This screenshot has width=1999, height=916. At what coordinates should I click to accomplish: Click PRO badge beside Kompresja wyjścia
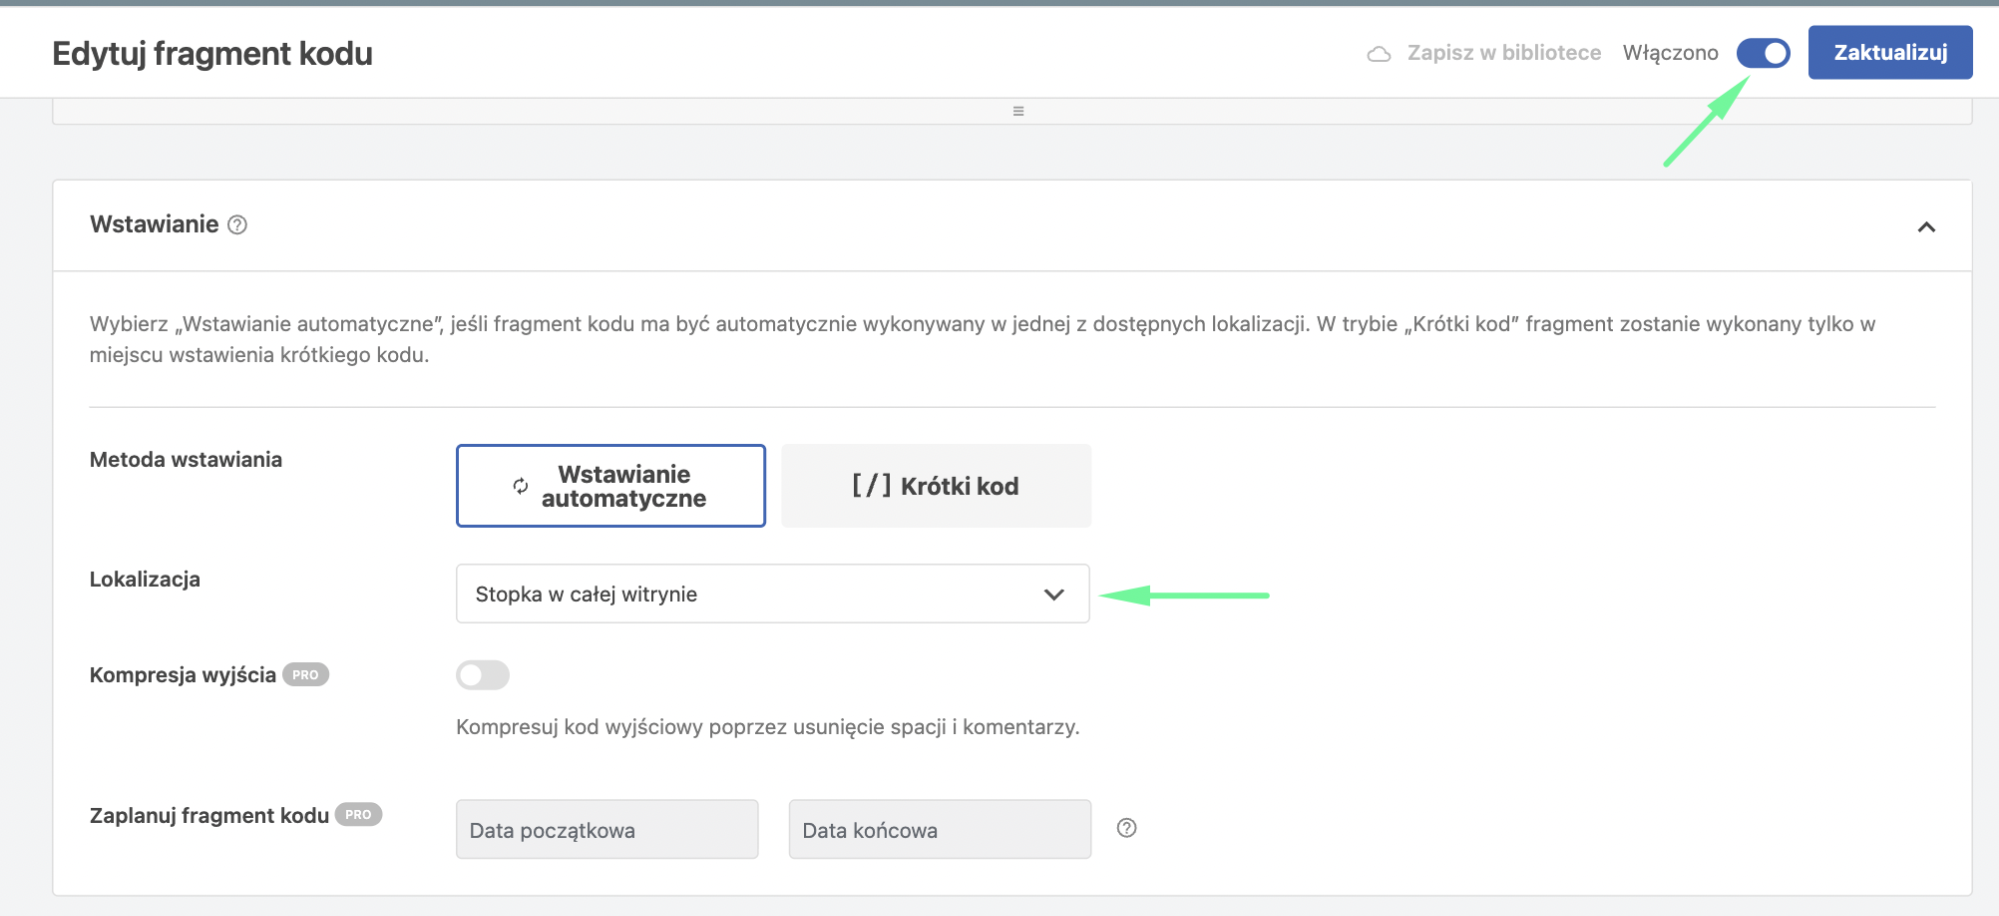[305, 675]
